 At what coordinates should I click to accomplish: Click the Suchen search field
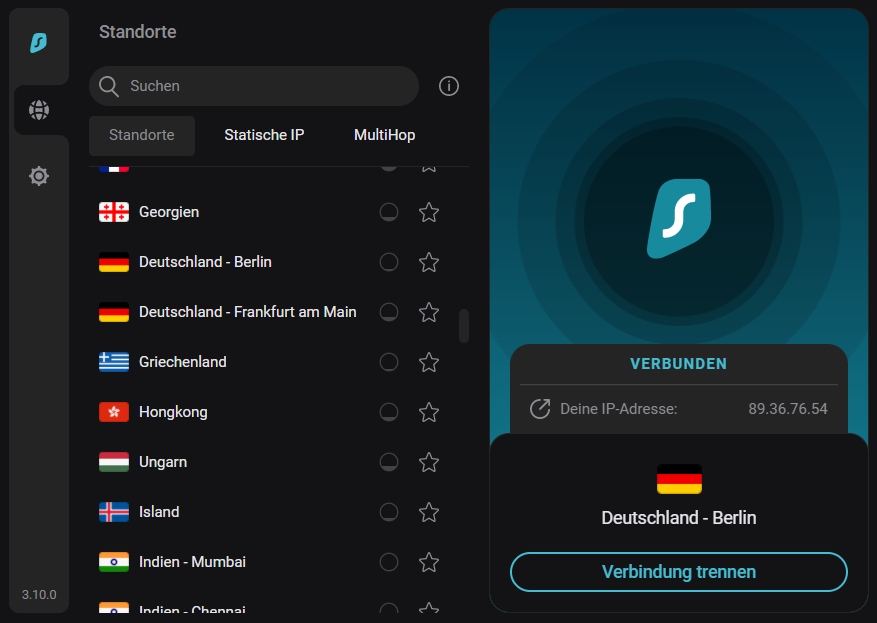[254, 86]
